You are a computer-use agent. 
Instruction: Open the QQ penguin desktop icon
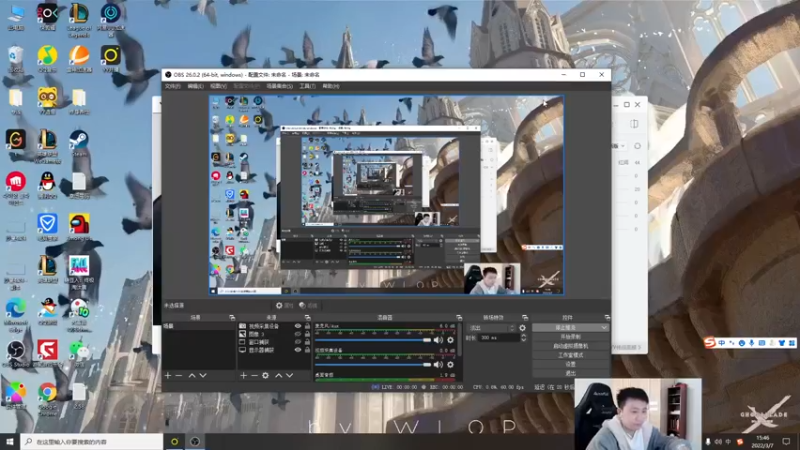[47, 185]
